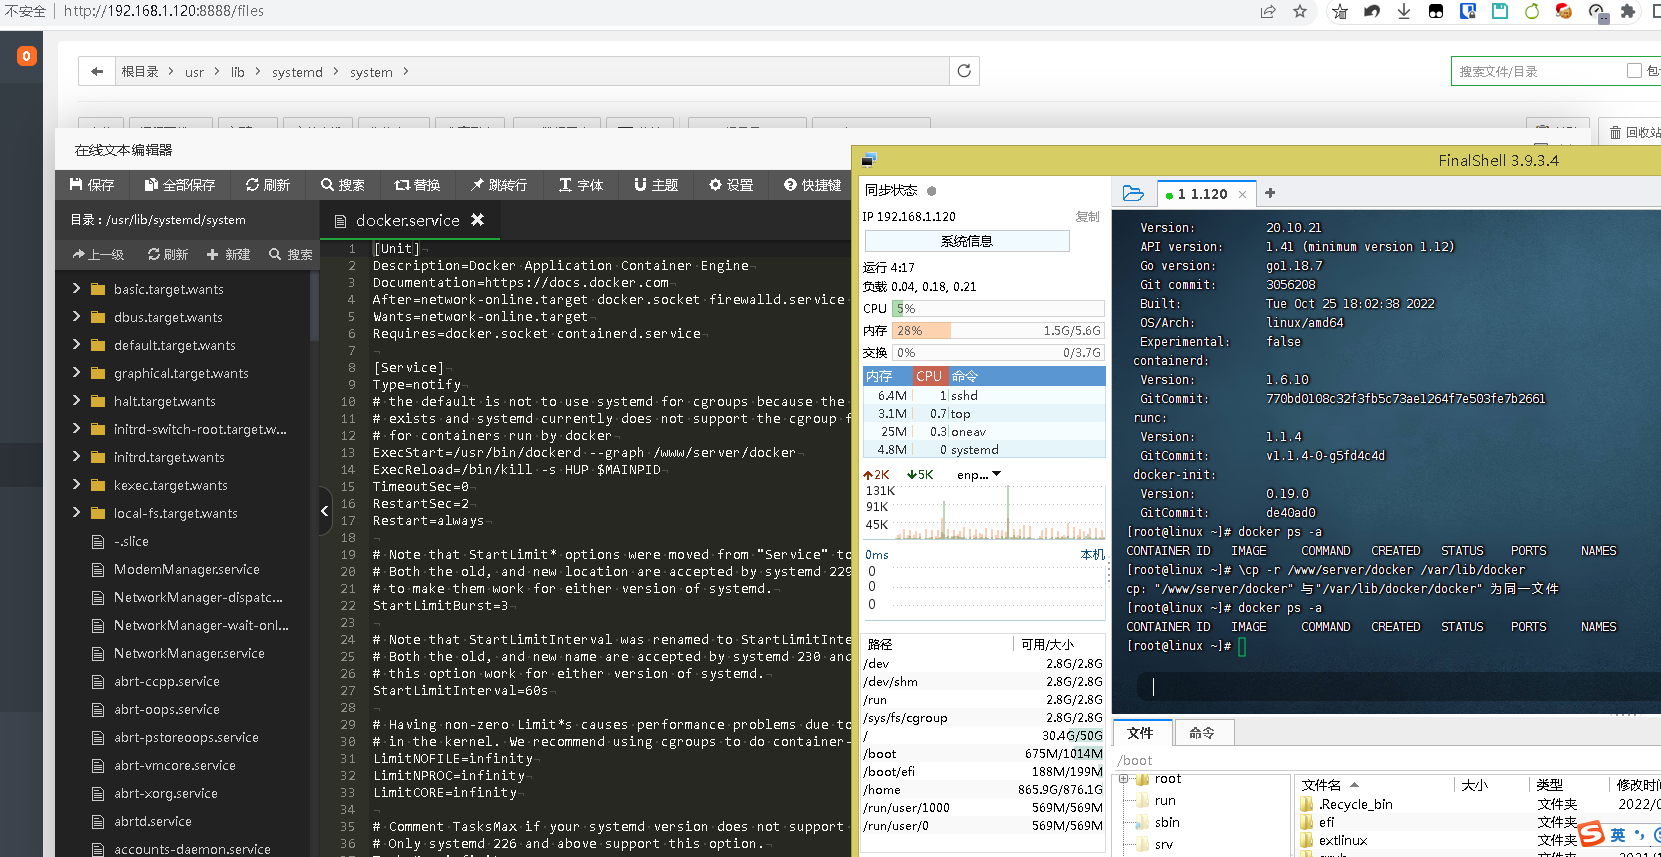Click the Save button in editor toolbar
Screen dimensions: 1661x857
coord(92,185)
